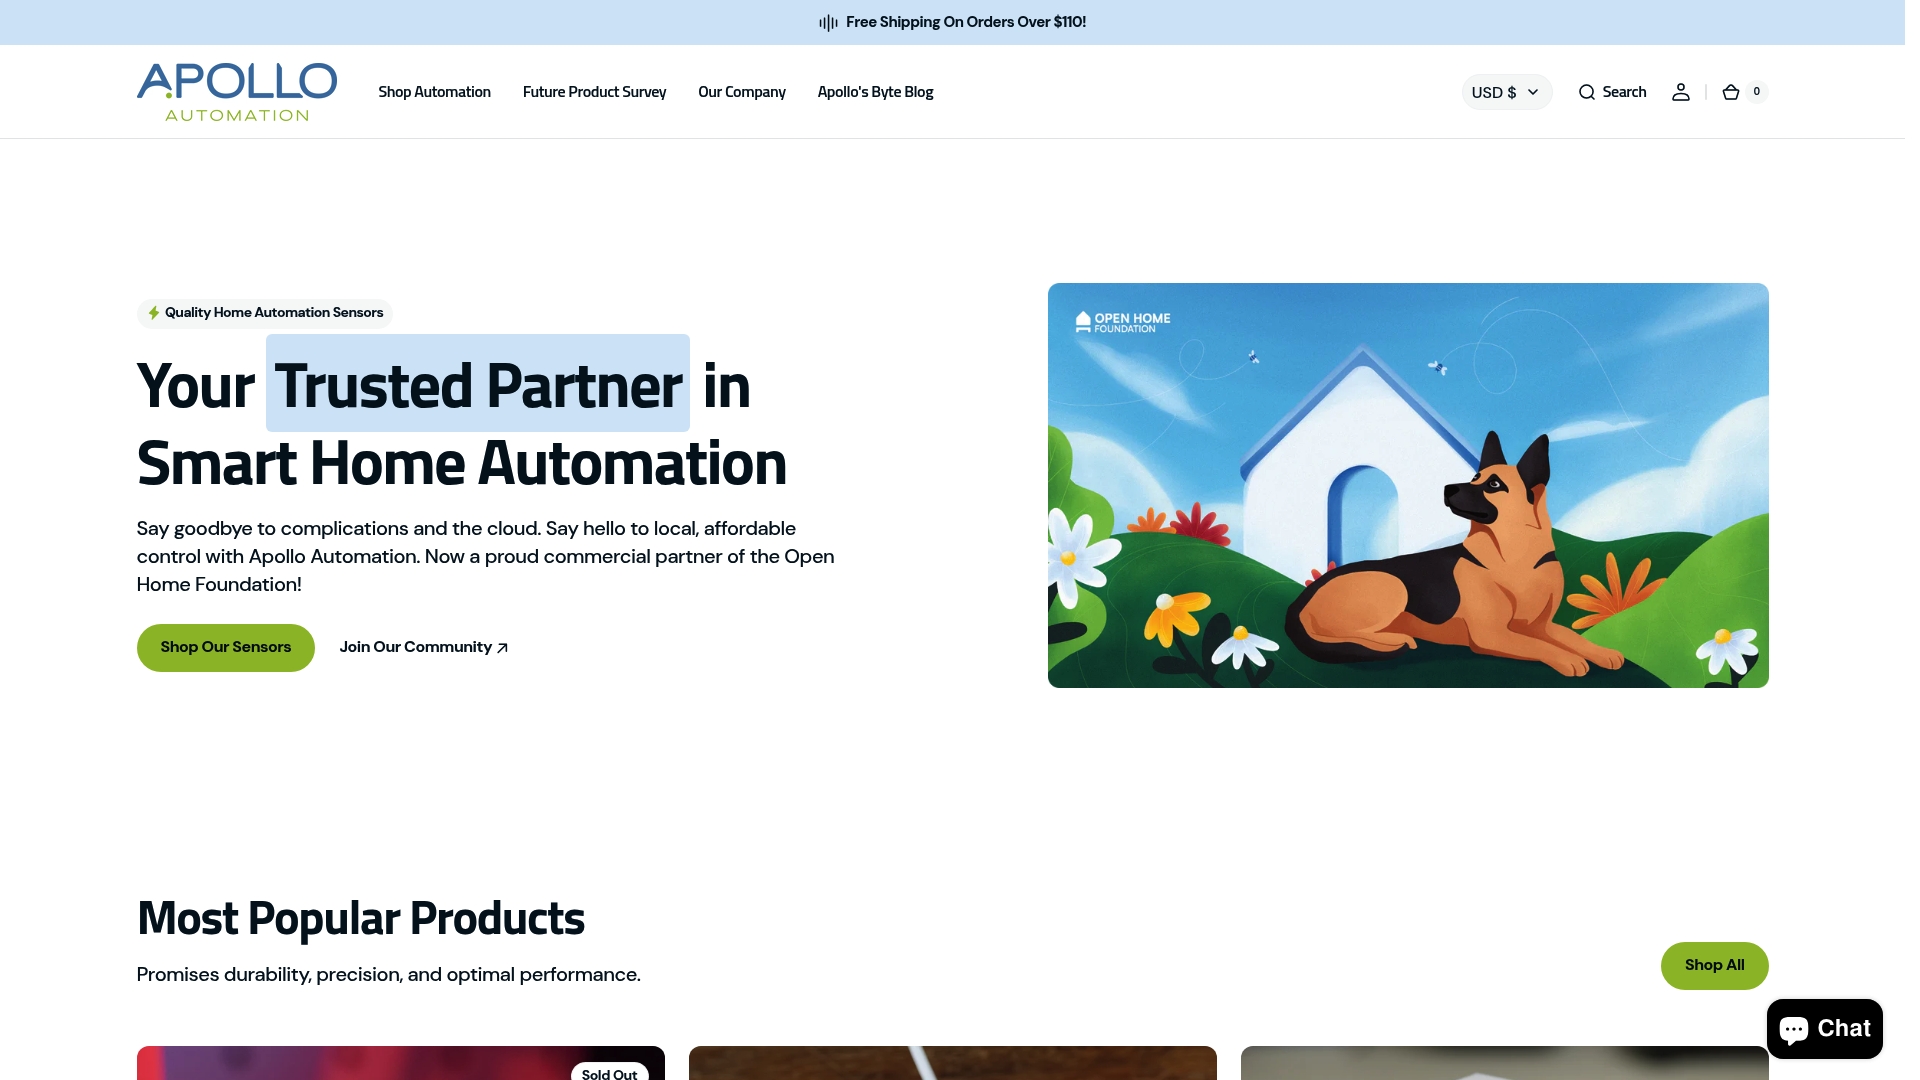Image resolution: width=1920 pixels, height=1080 pixels.
Task: Click the Trusted Partner highlighted headline
Action: pos(478,384)
